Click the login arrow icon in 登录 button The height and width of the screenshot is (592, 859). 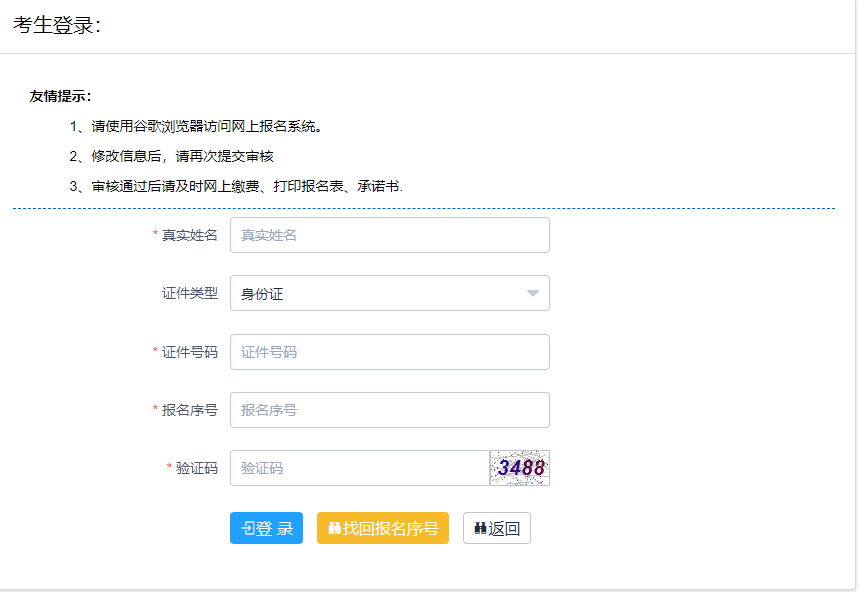(x=247, y=529)
